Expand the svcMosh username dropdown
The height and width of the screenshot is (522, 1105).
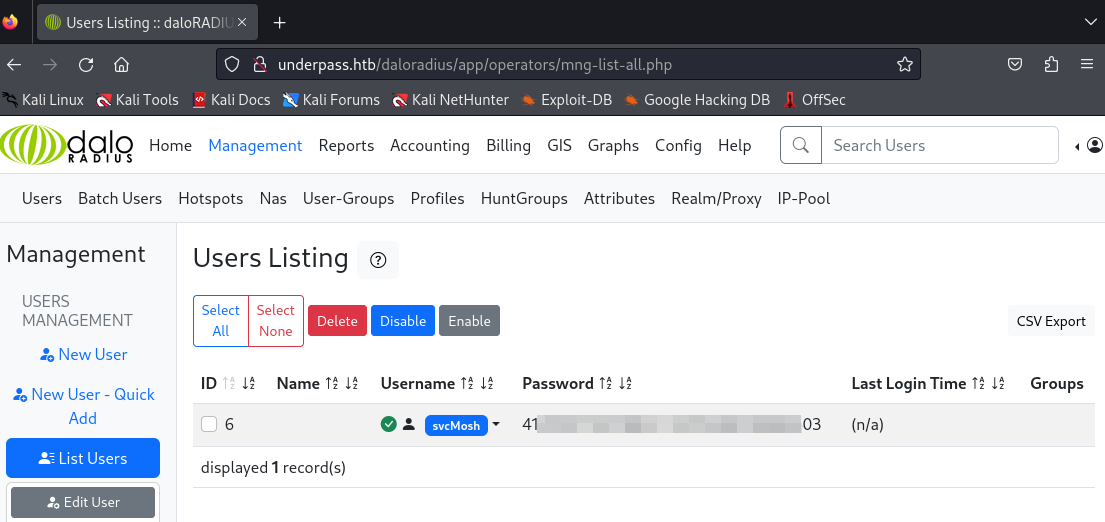click(496, 424)
